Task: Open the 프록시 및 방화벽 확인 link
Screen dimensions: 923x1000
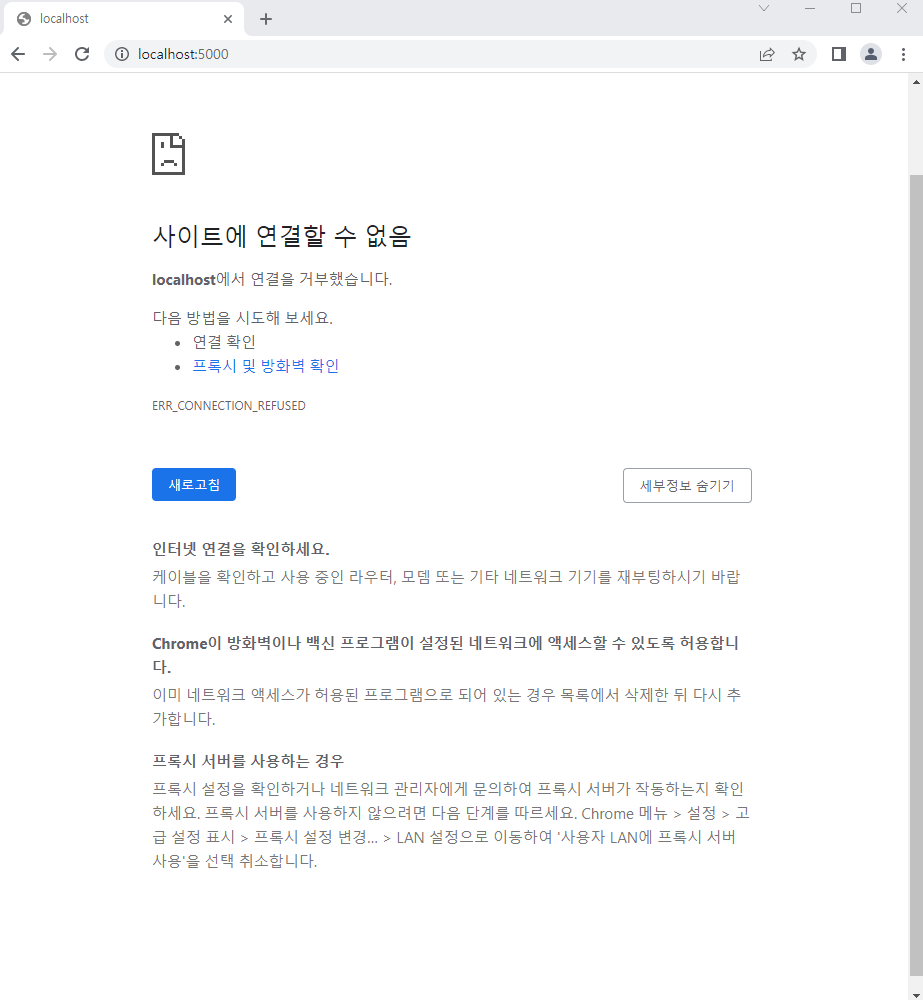Action: click(x=265, y=366)
